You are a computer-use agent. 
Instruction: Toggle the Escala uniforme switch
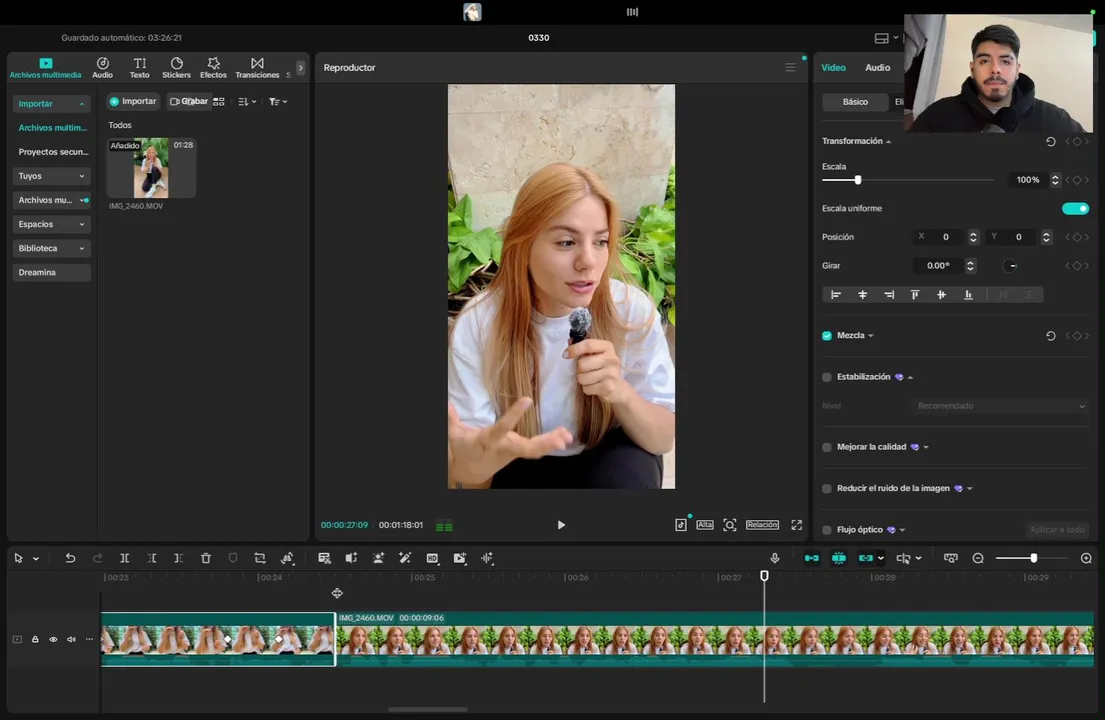pos(1075,208)
